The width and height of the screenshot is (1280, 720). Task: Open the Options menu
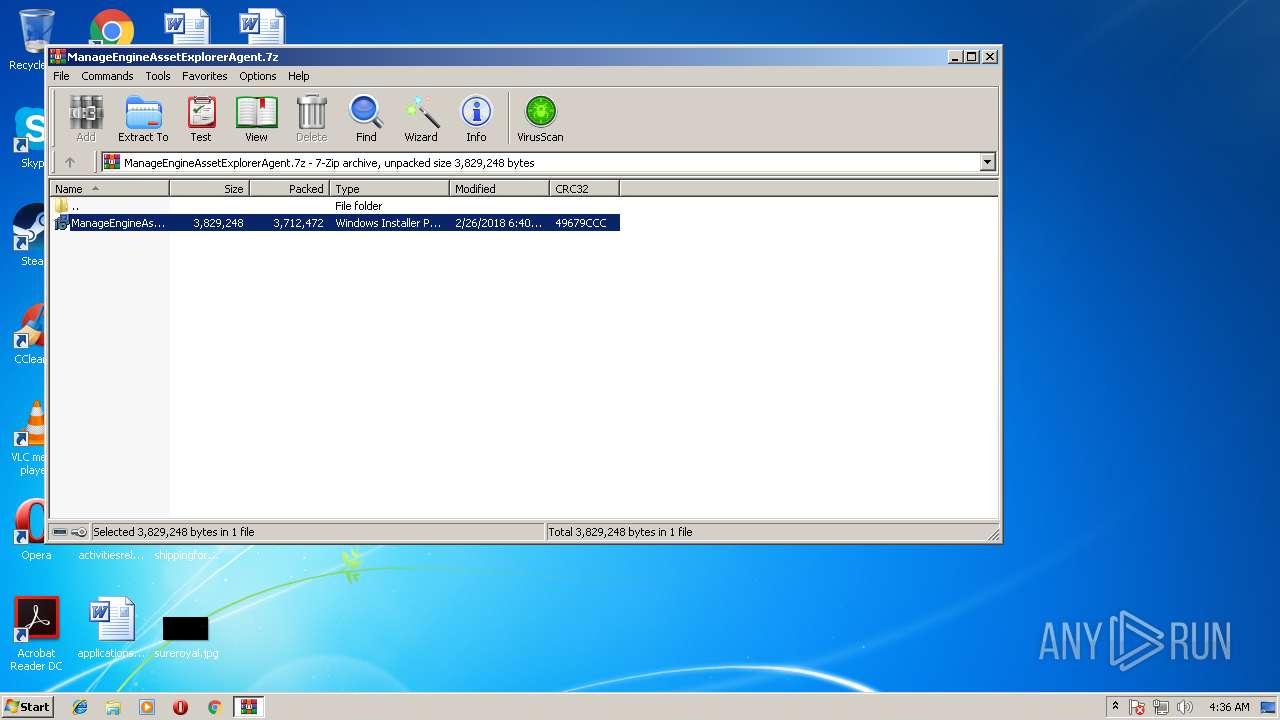pyautogui.click(x=257, y=76)
